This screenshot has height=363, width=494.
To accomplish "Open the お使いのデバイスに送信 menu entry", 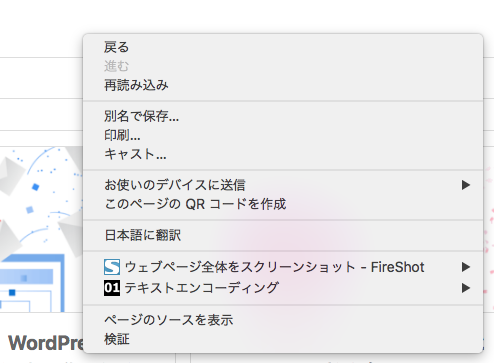I will [x=283, y=185].
